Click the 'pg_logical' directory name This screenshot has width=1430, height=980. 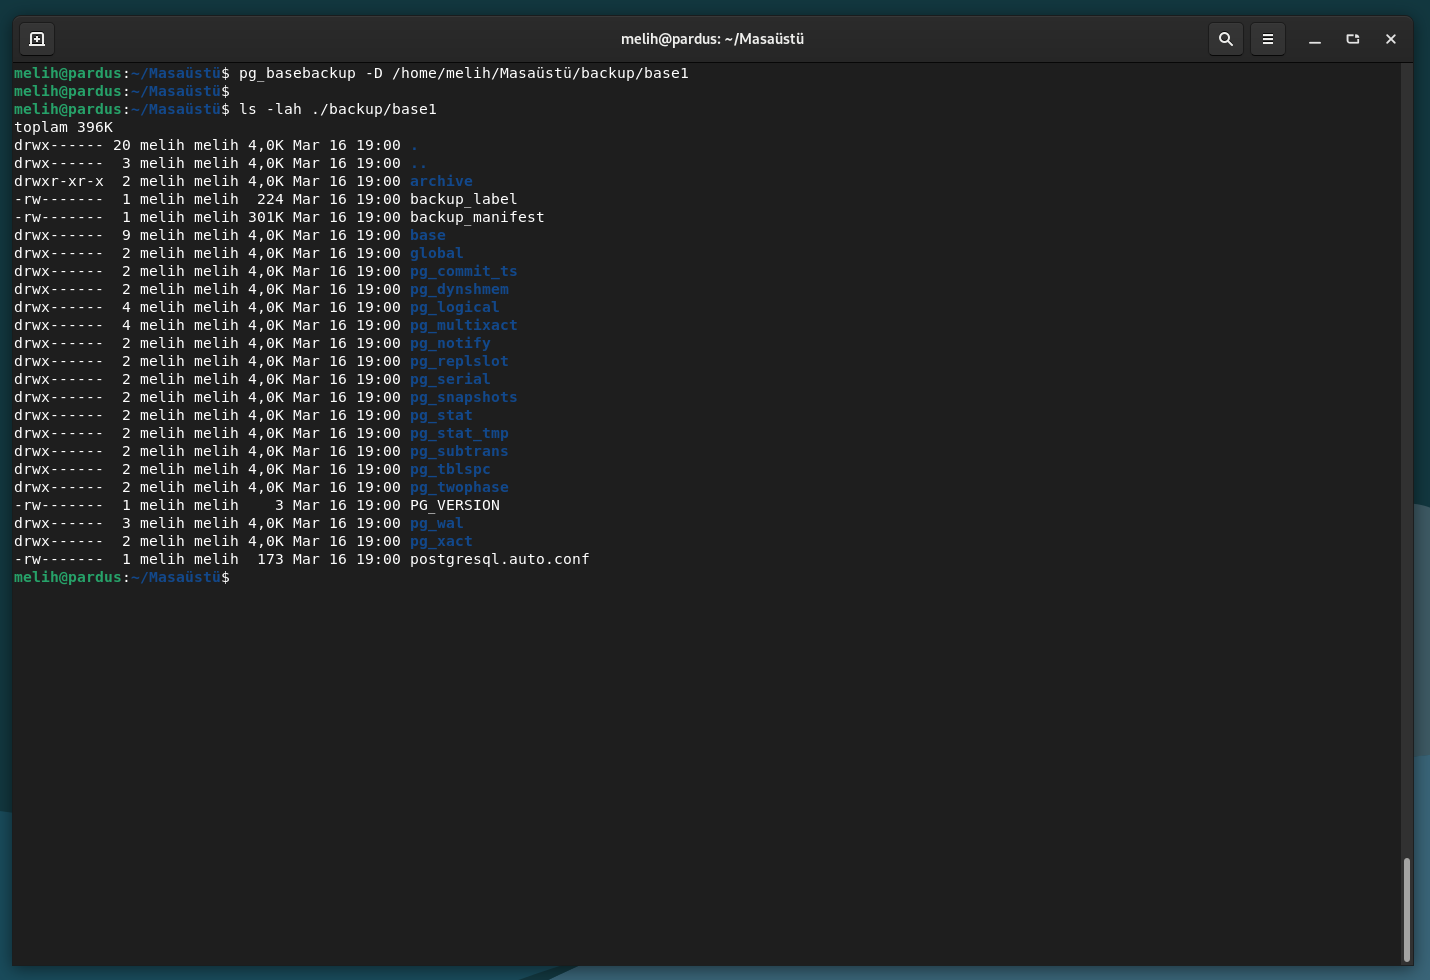[x=455, y=307]
